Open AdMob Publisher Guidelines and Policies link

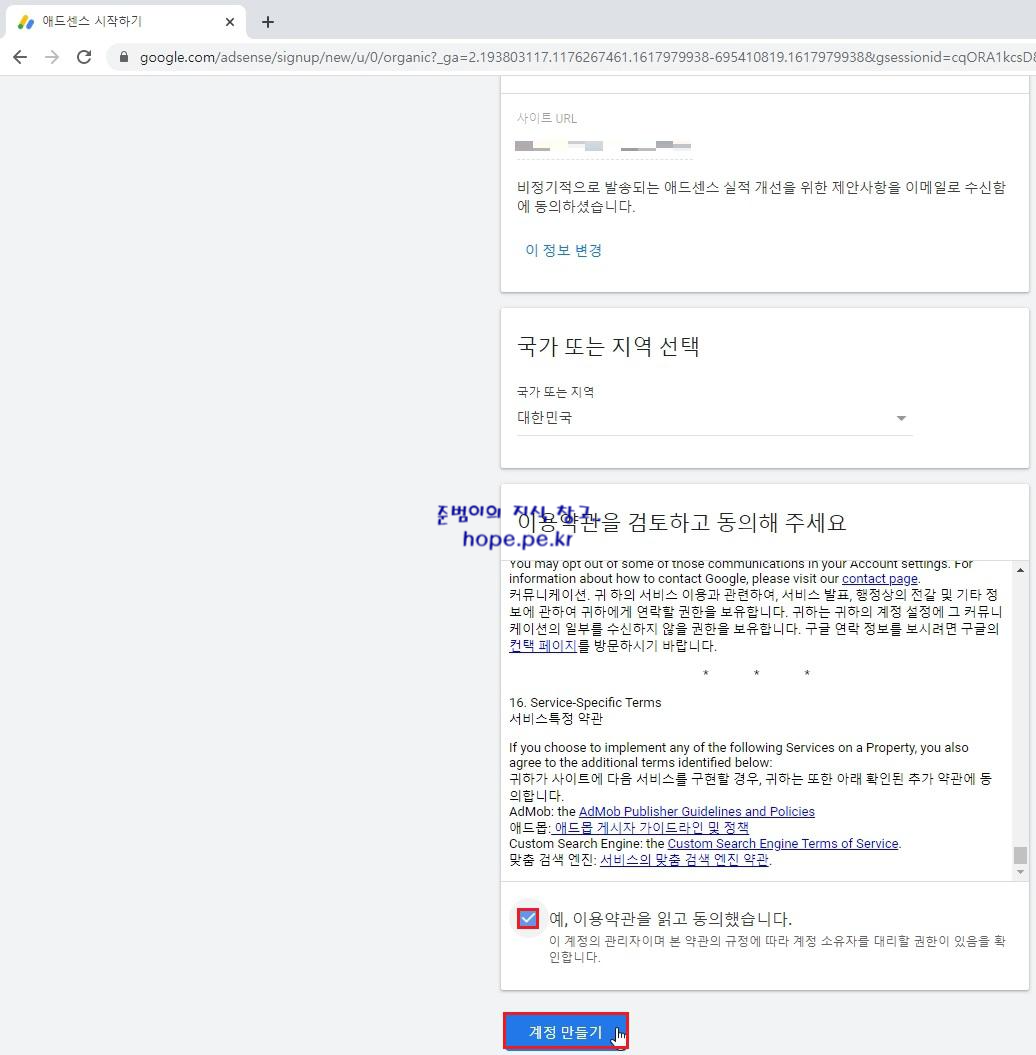point(696,811)
